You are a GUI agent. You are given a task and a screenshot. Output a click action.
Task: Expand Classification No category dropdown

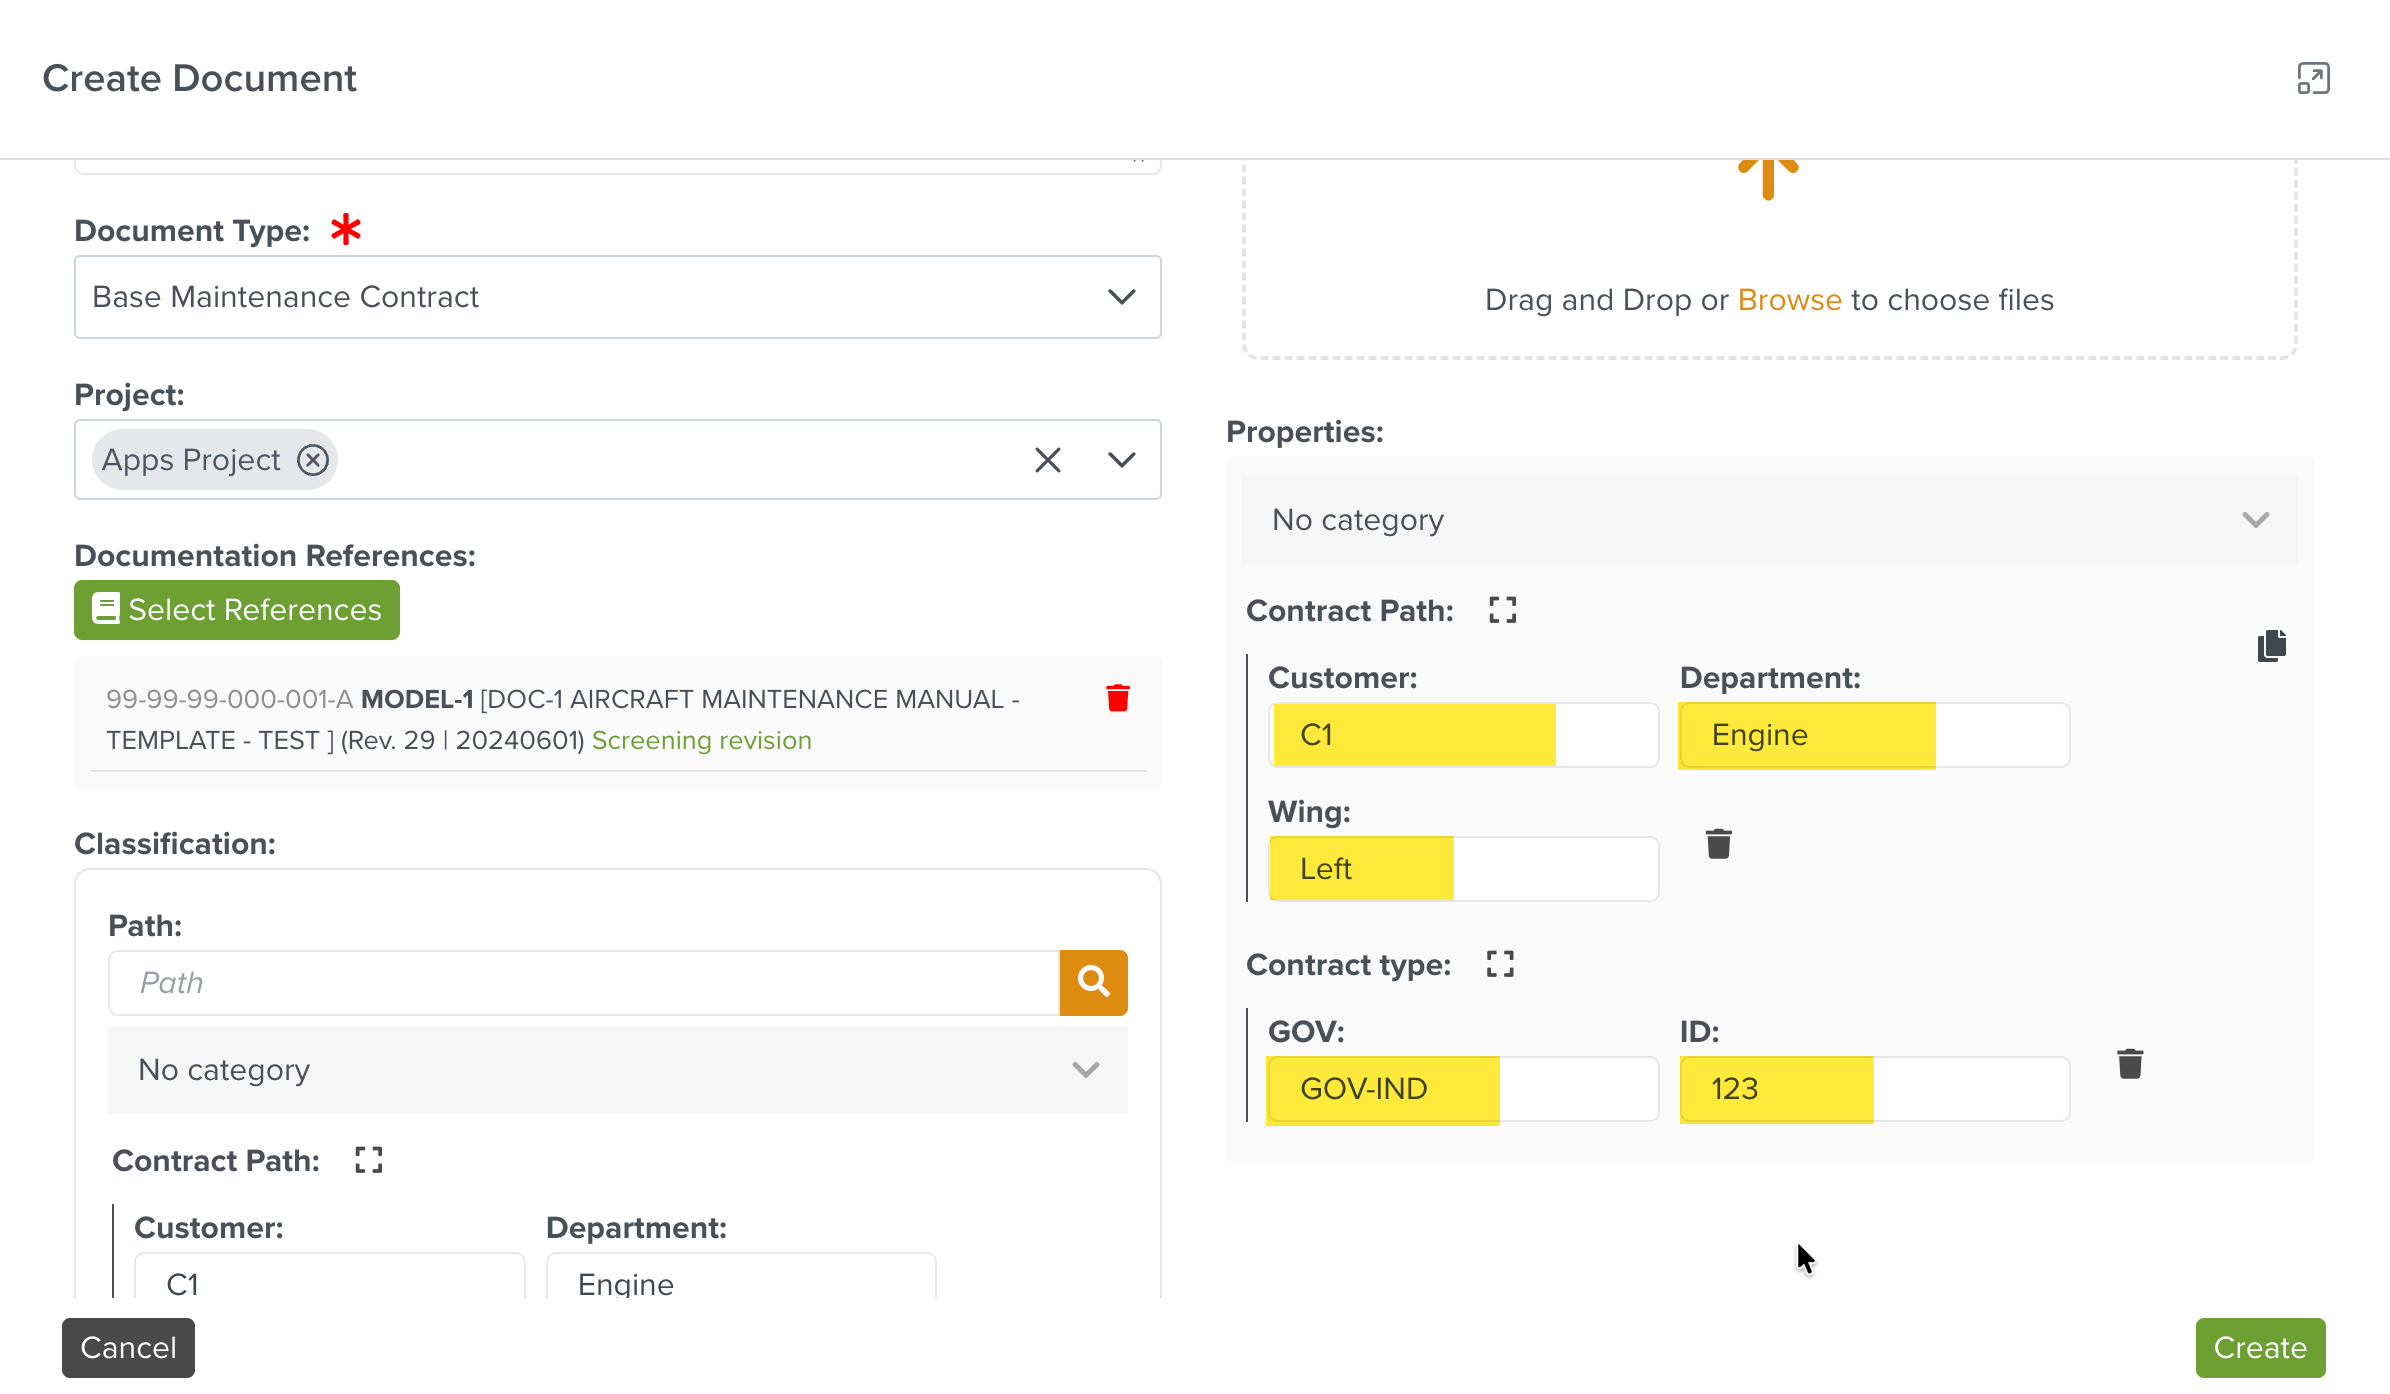(1085, 1070)
